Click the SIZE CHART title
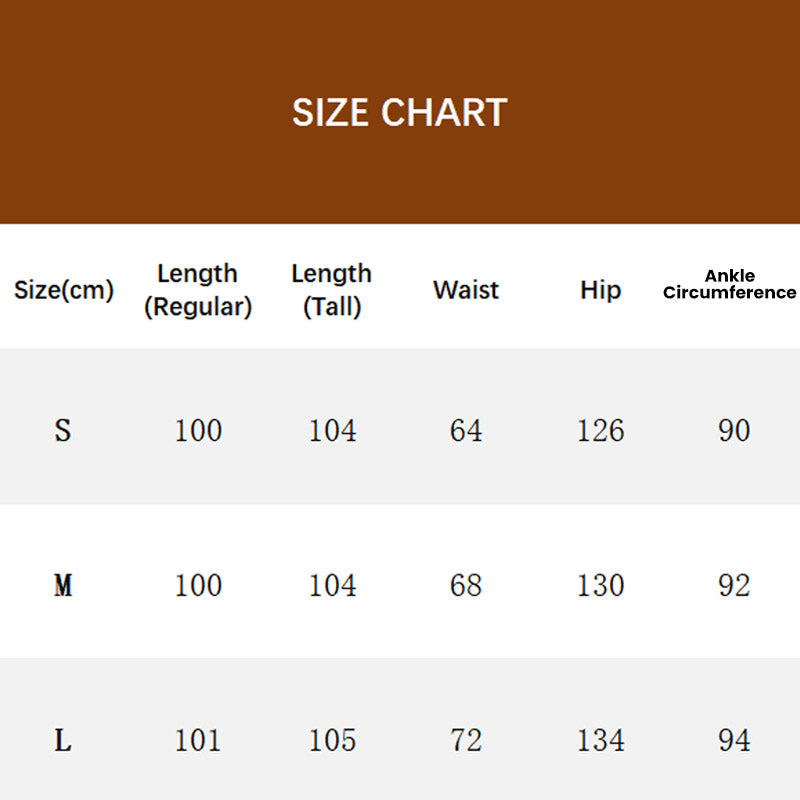 (x=400, y=112)
